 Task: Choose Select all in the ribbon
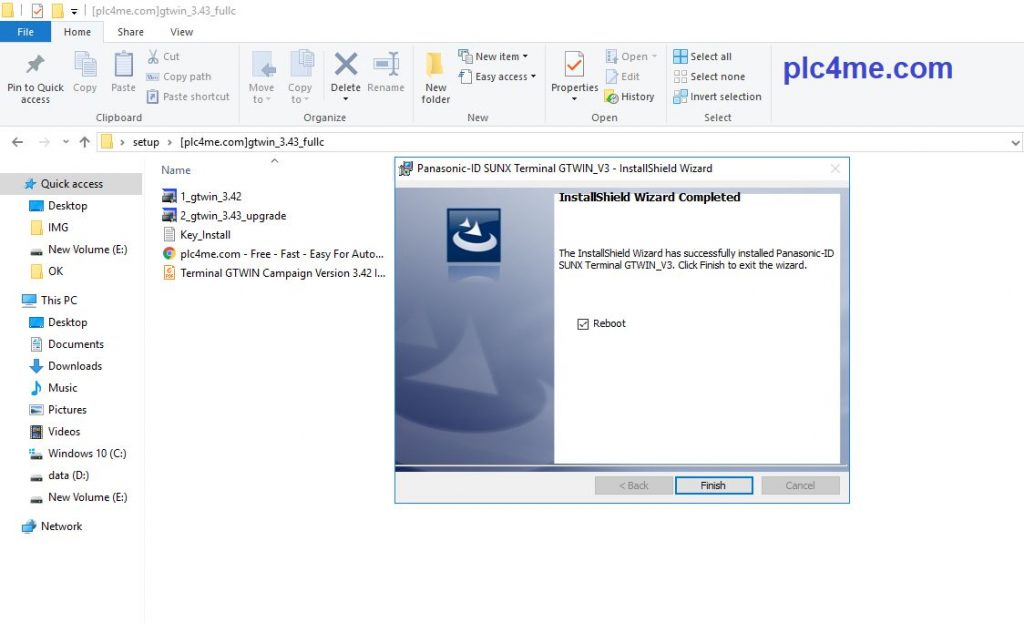702,57
